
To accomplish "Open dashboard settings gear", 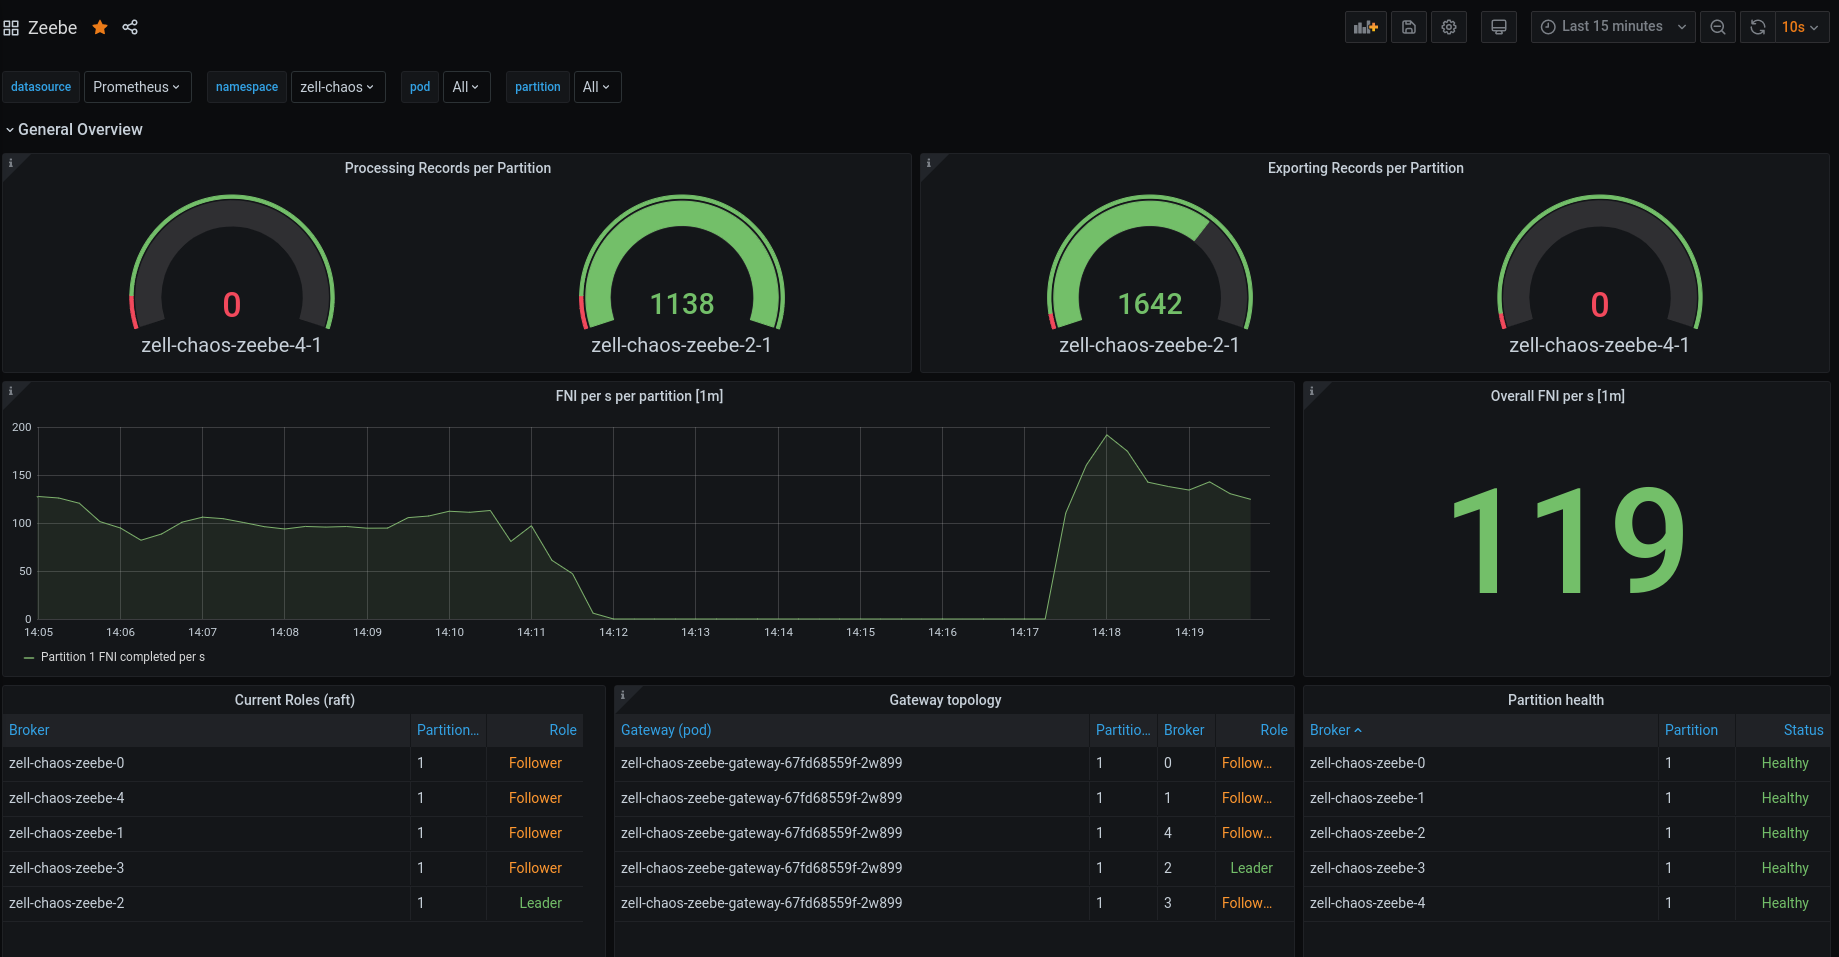I will coord(1449,27).
